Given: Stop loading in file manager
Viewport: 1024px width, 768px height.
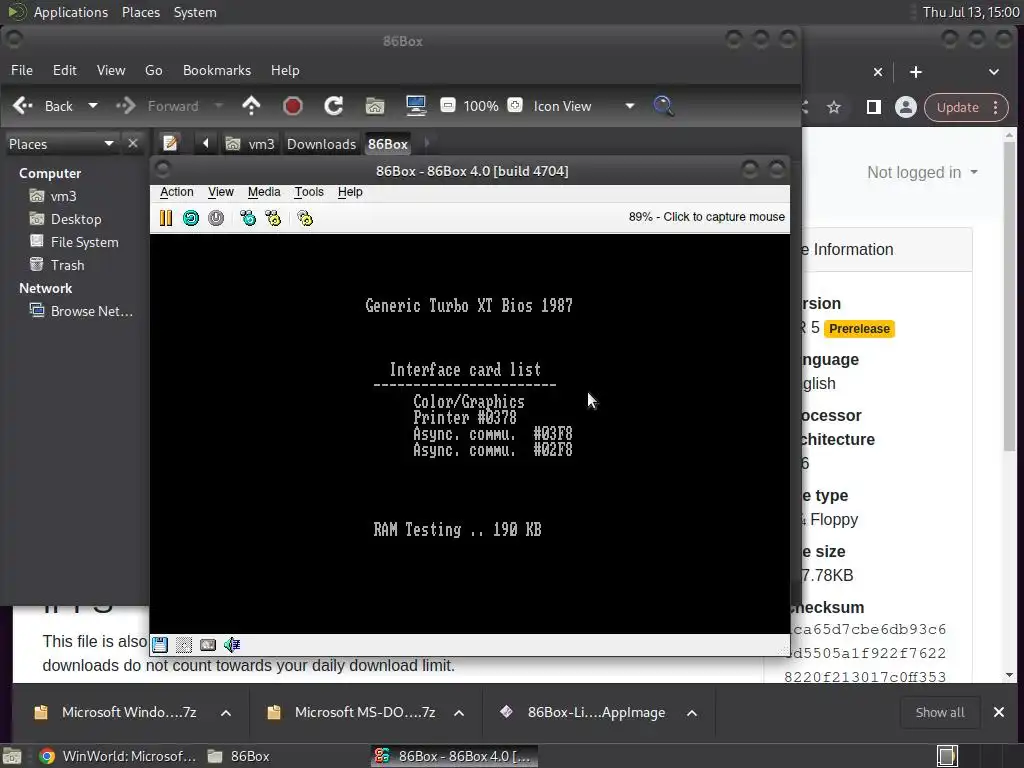Looking at the screenshot, I should pyautogui.click(x=293, y=106).
